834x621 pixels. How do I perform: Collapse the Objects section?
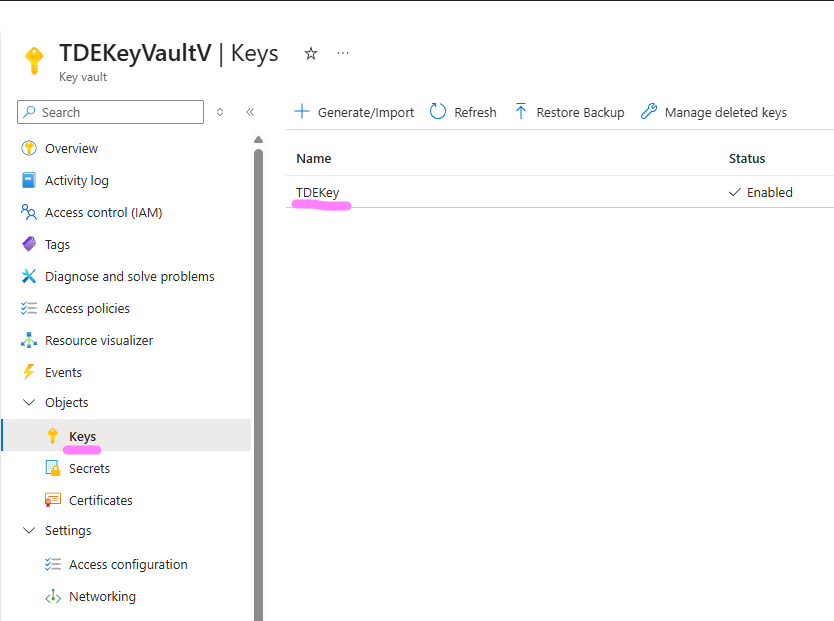28,402
